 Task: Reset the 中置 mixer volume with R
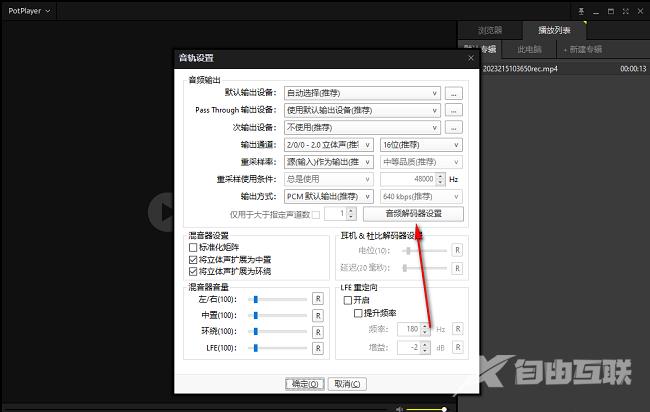pos(318,315)
